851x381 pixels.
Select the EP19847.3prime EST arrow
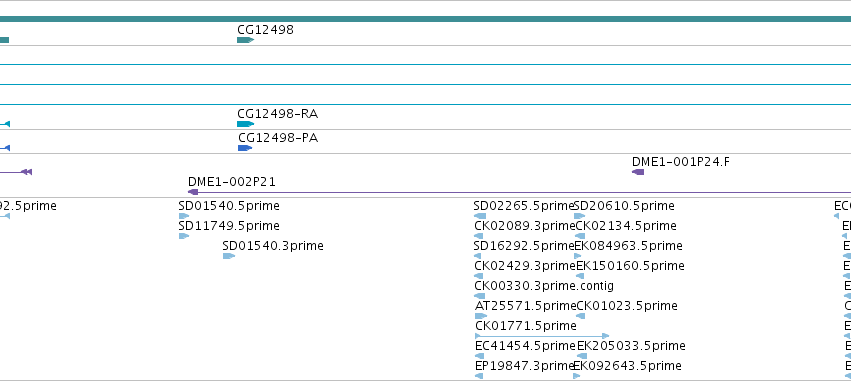pyautogui.click(x=479, y=376)
